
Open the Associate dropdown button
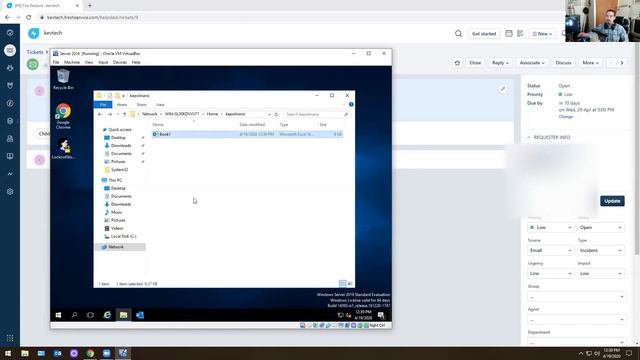click(532, 63)
